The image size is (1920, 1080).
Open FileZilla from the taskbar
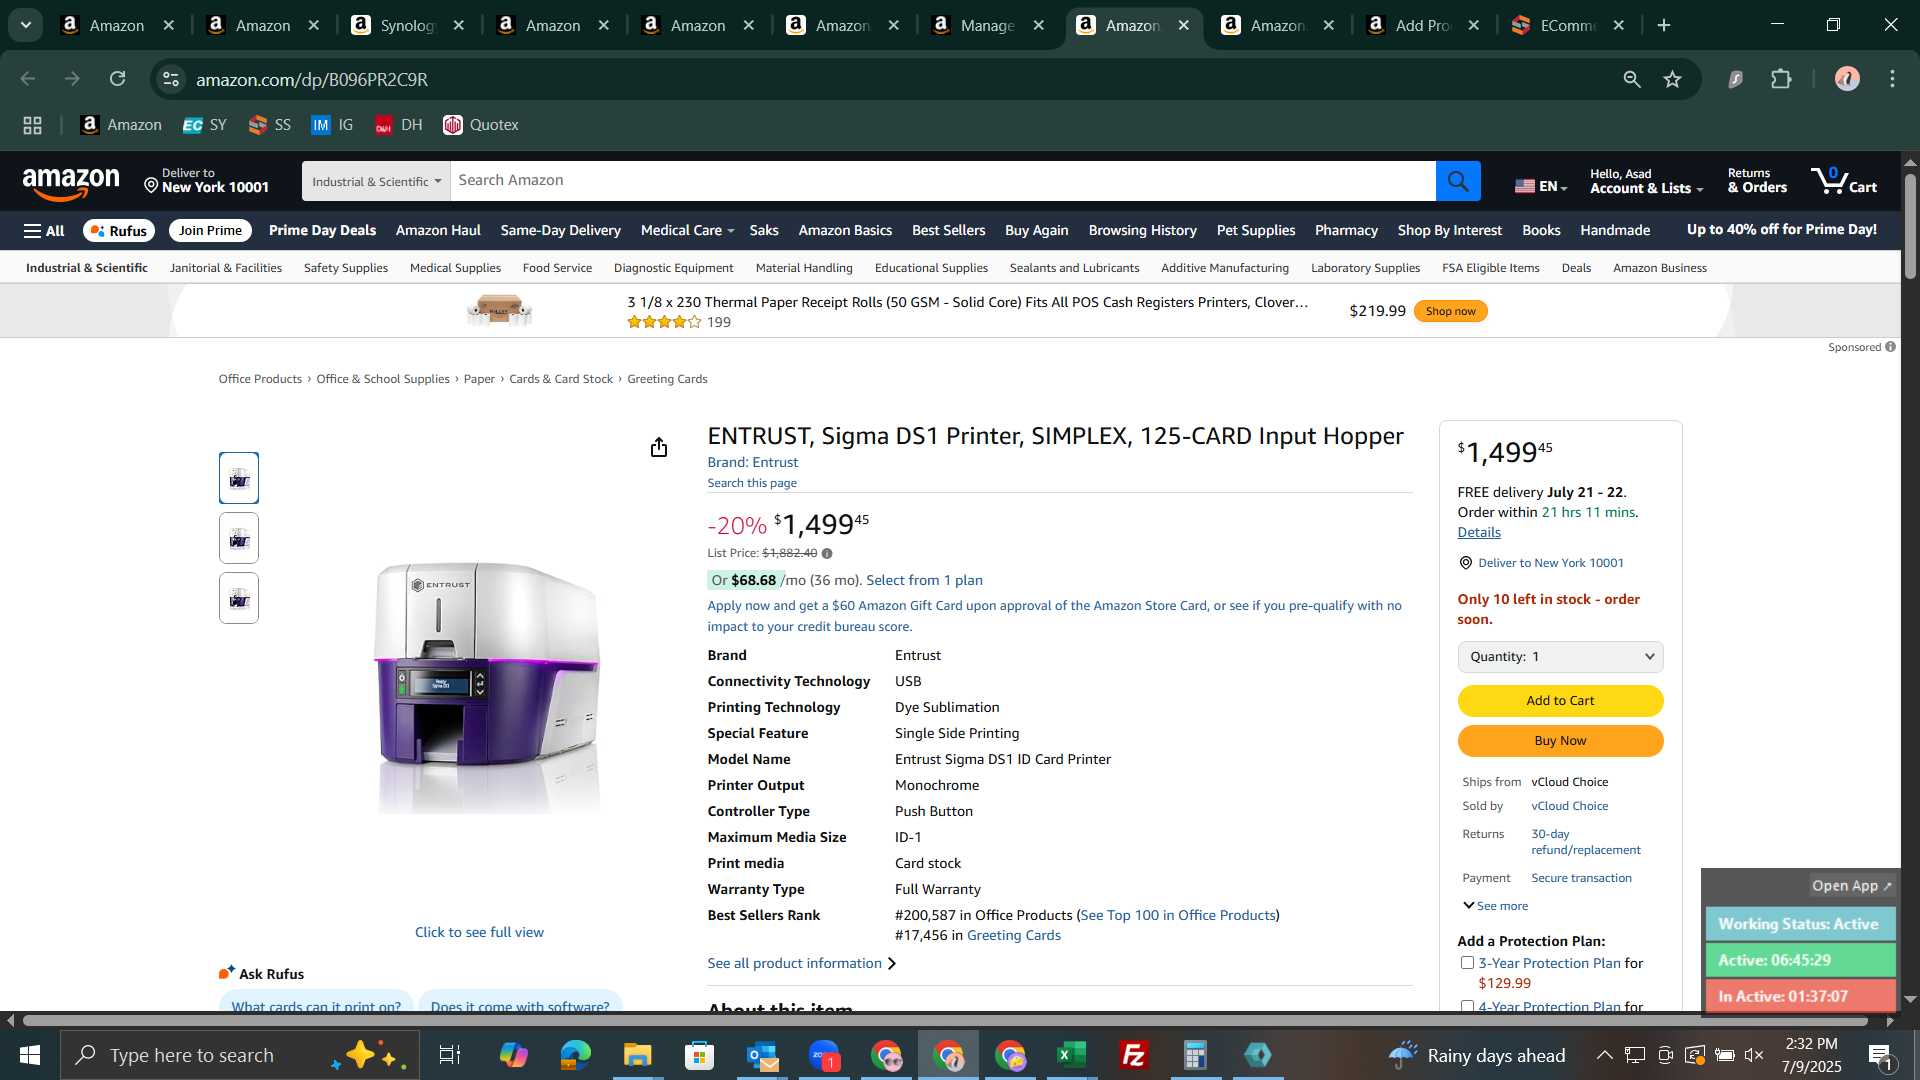point(1134,1055)
